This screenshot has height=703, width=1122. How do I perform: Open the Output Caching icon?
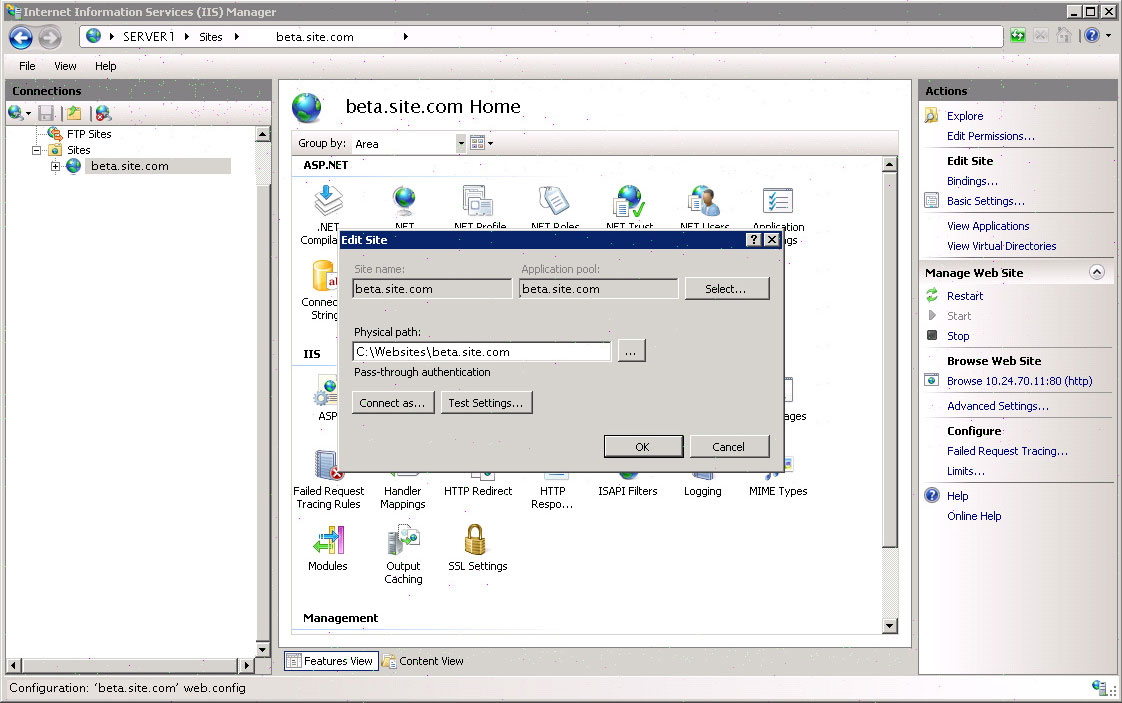[x=404, y=540]
